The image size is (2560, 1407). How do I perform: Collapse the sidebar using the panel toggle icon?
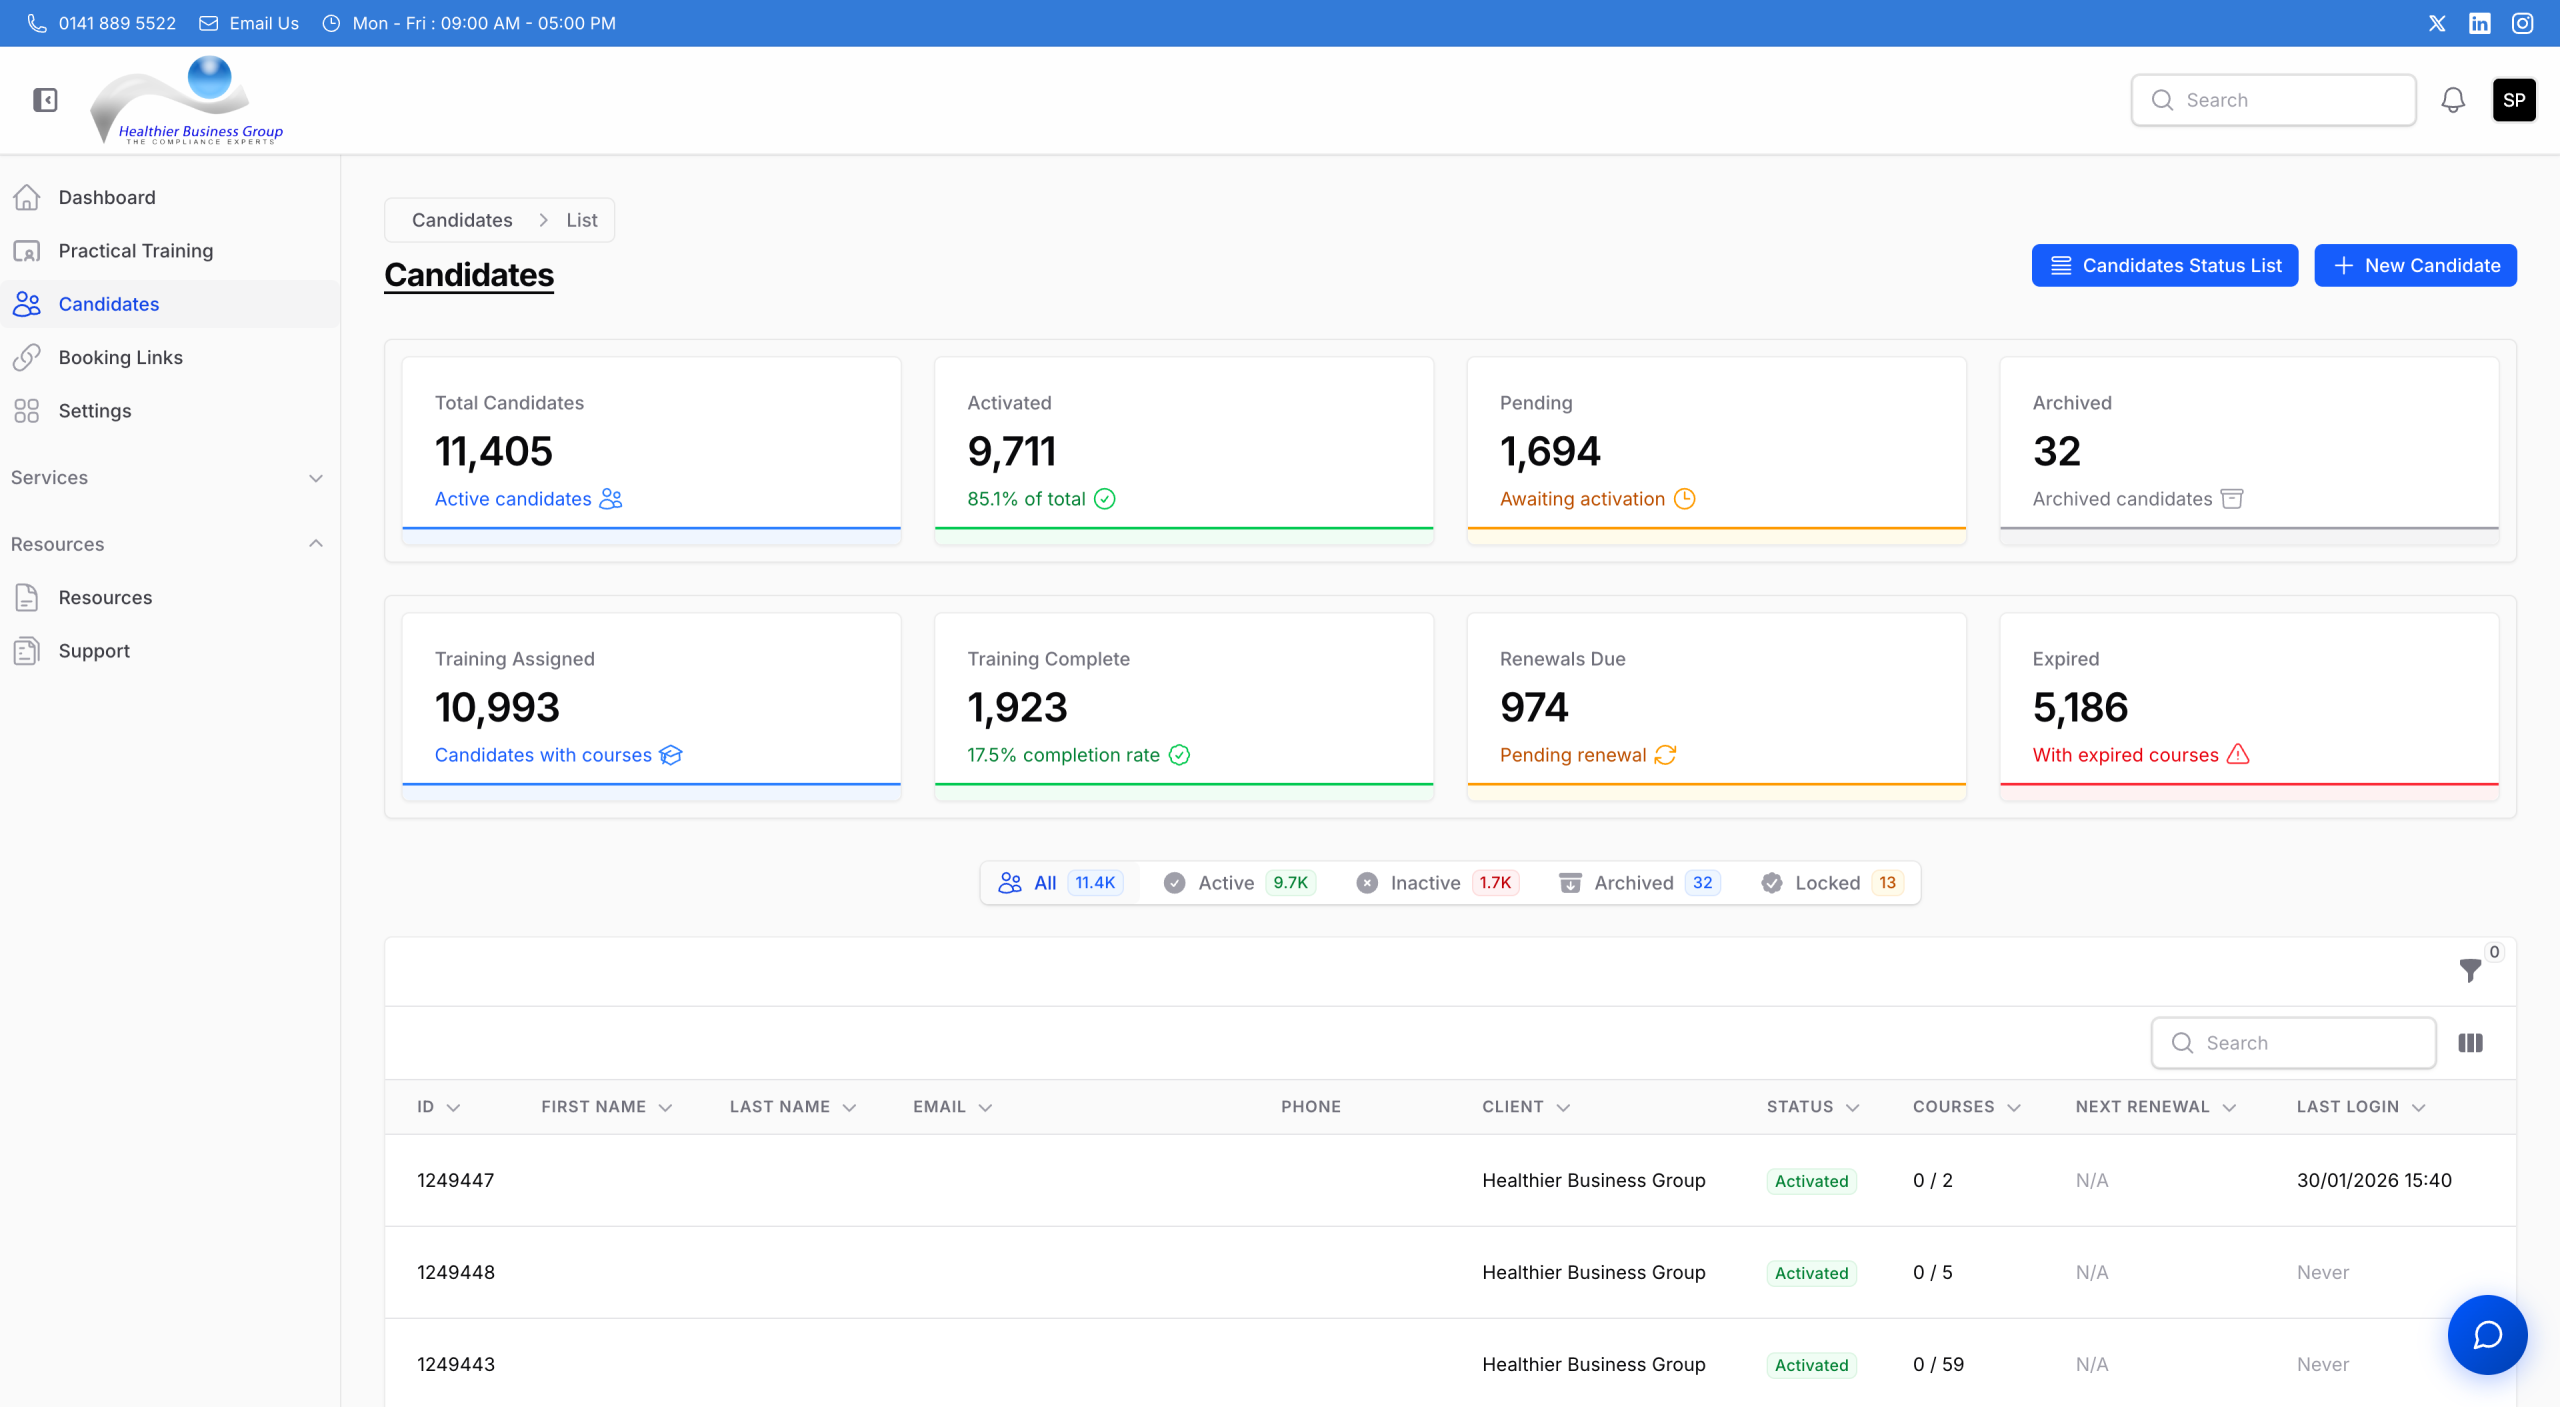tap(44, 100)
